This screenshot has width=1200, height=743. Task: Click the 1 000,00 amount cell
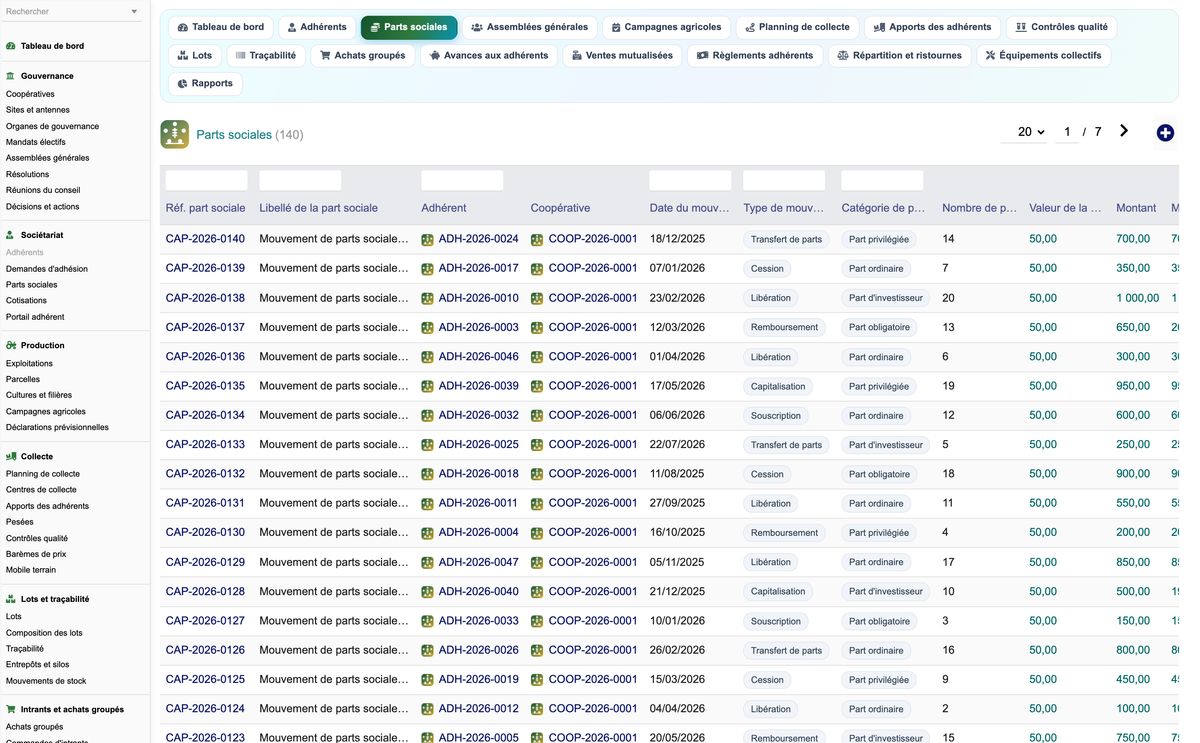(x=1138, y=298)
